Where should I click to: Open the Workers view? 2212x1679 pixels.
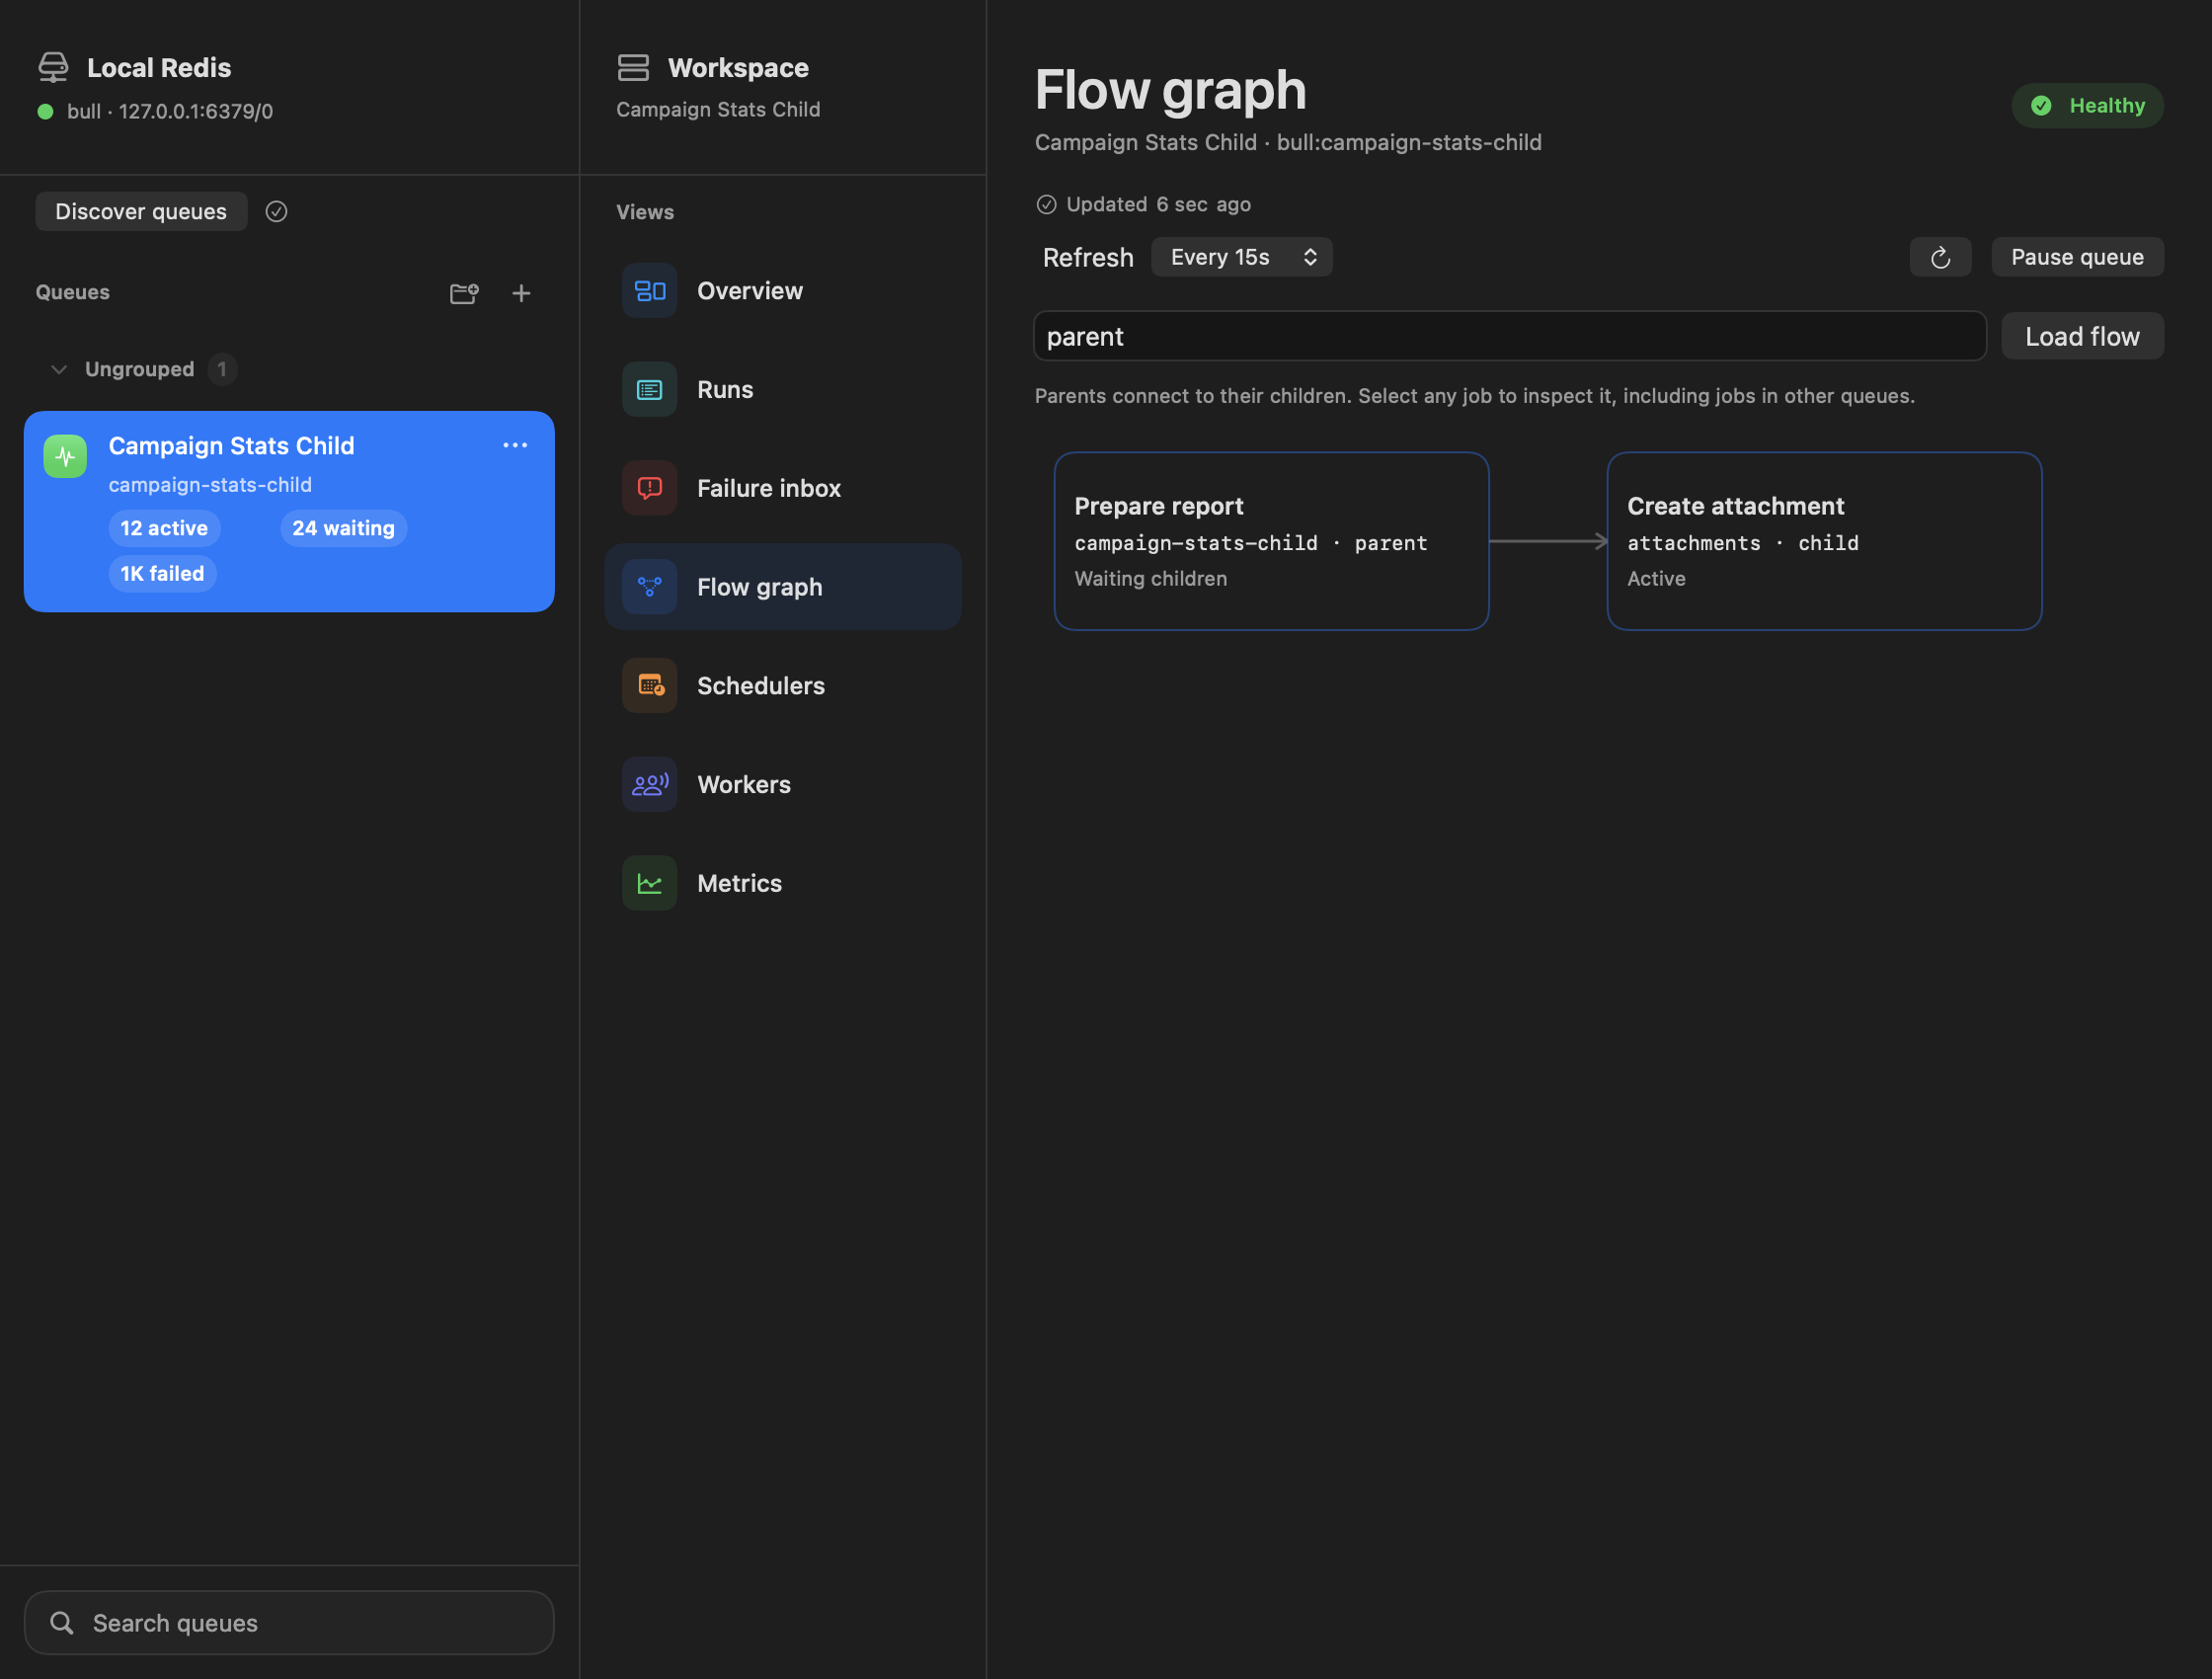click(783, 785)
